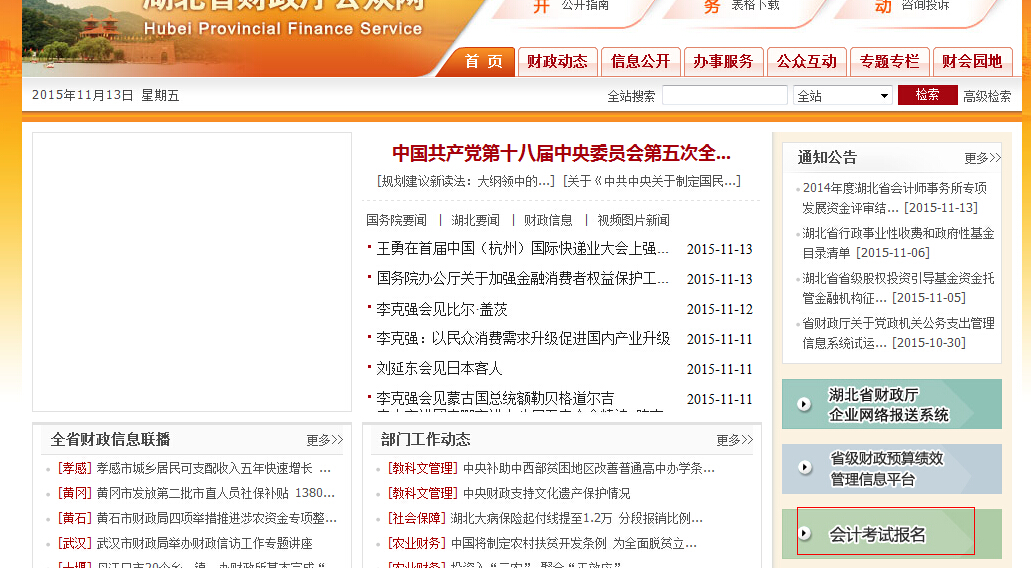Screen dimensions: 1031x568
Task: Expand the 全站 search scope dropdown
Action: click(842, 95)
